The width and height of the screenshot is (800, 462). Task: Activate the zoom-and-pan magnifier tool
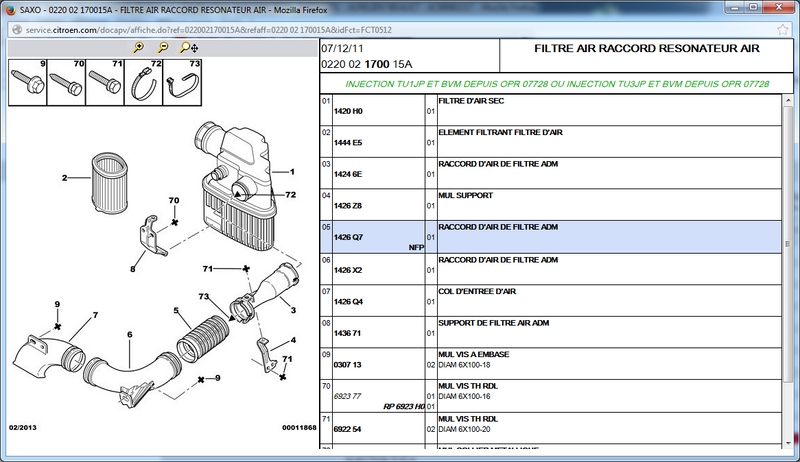pyautogui.click(x=189, y=47)
